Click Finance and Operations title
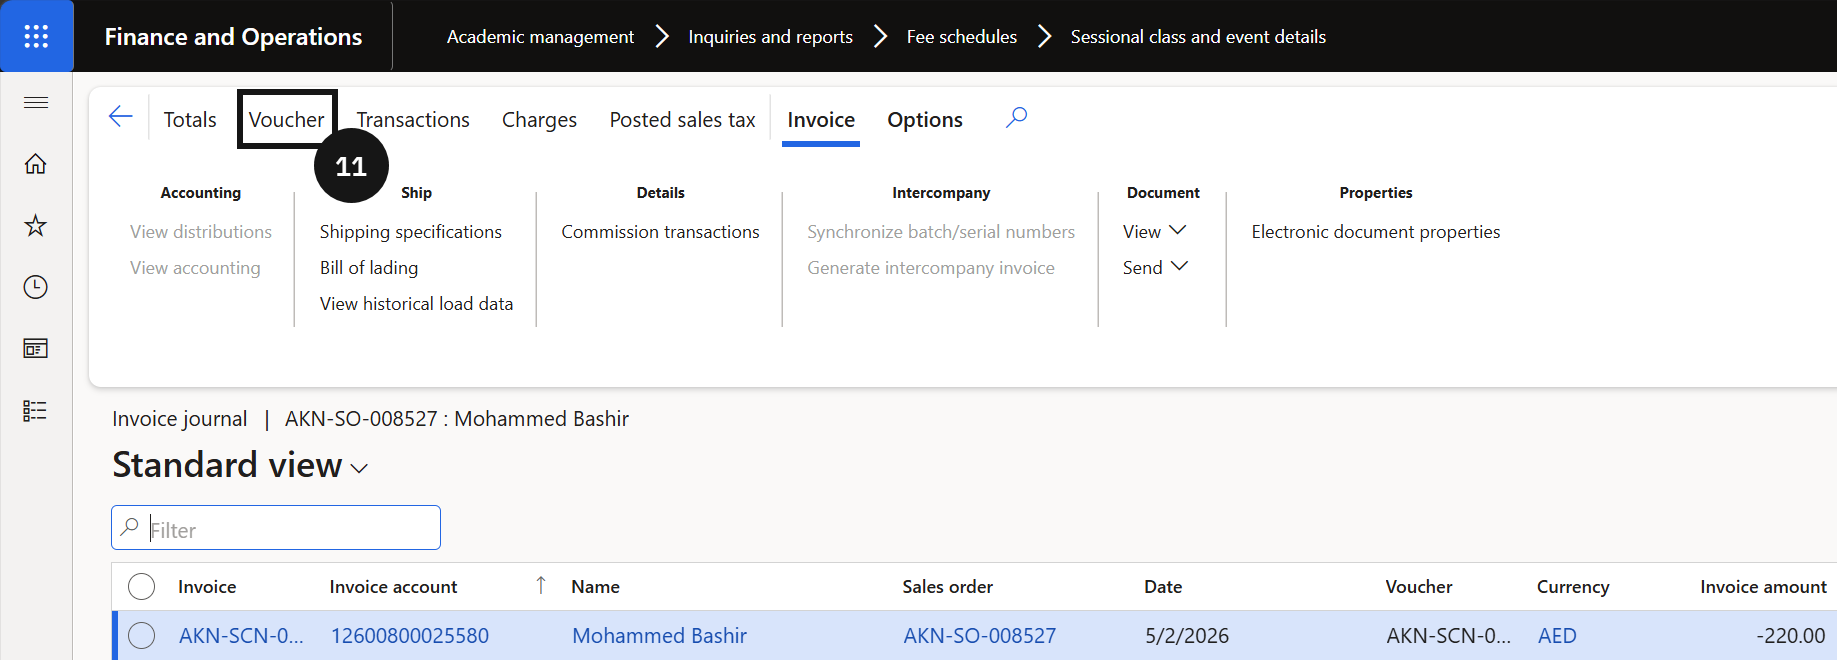Screen dimensions: 1837x660 (233, 37)
